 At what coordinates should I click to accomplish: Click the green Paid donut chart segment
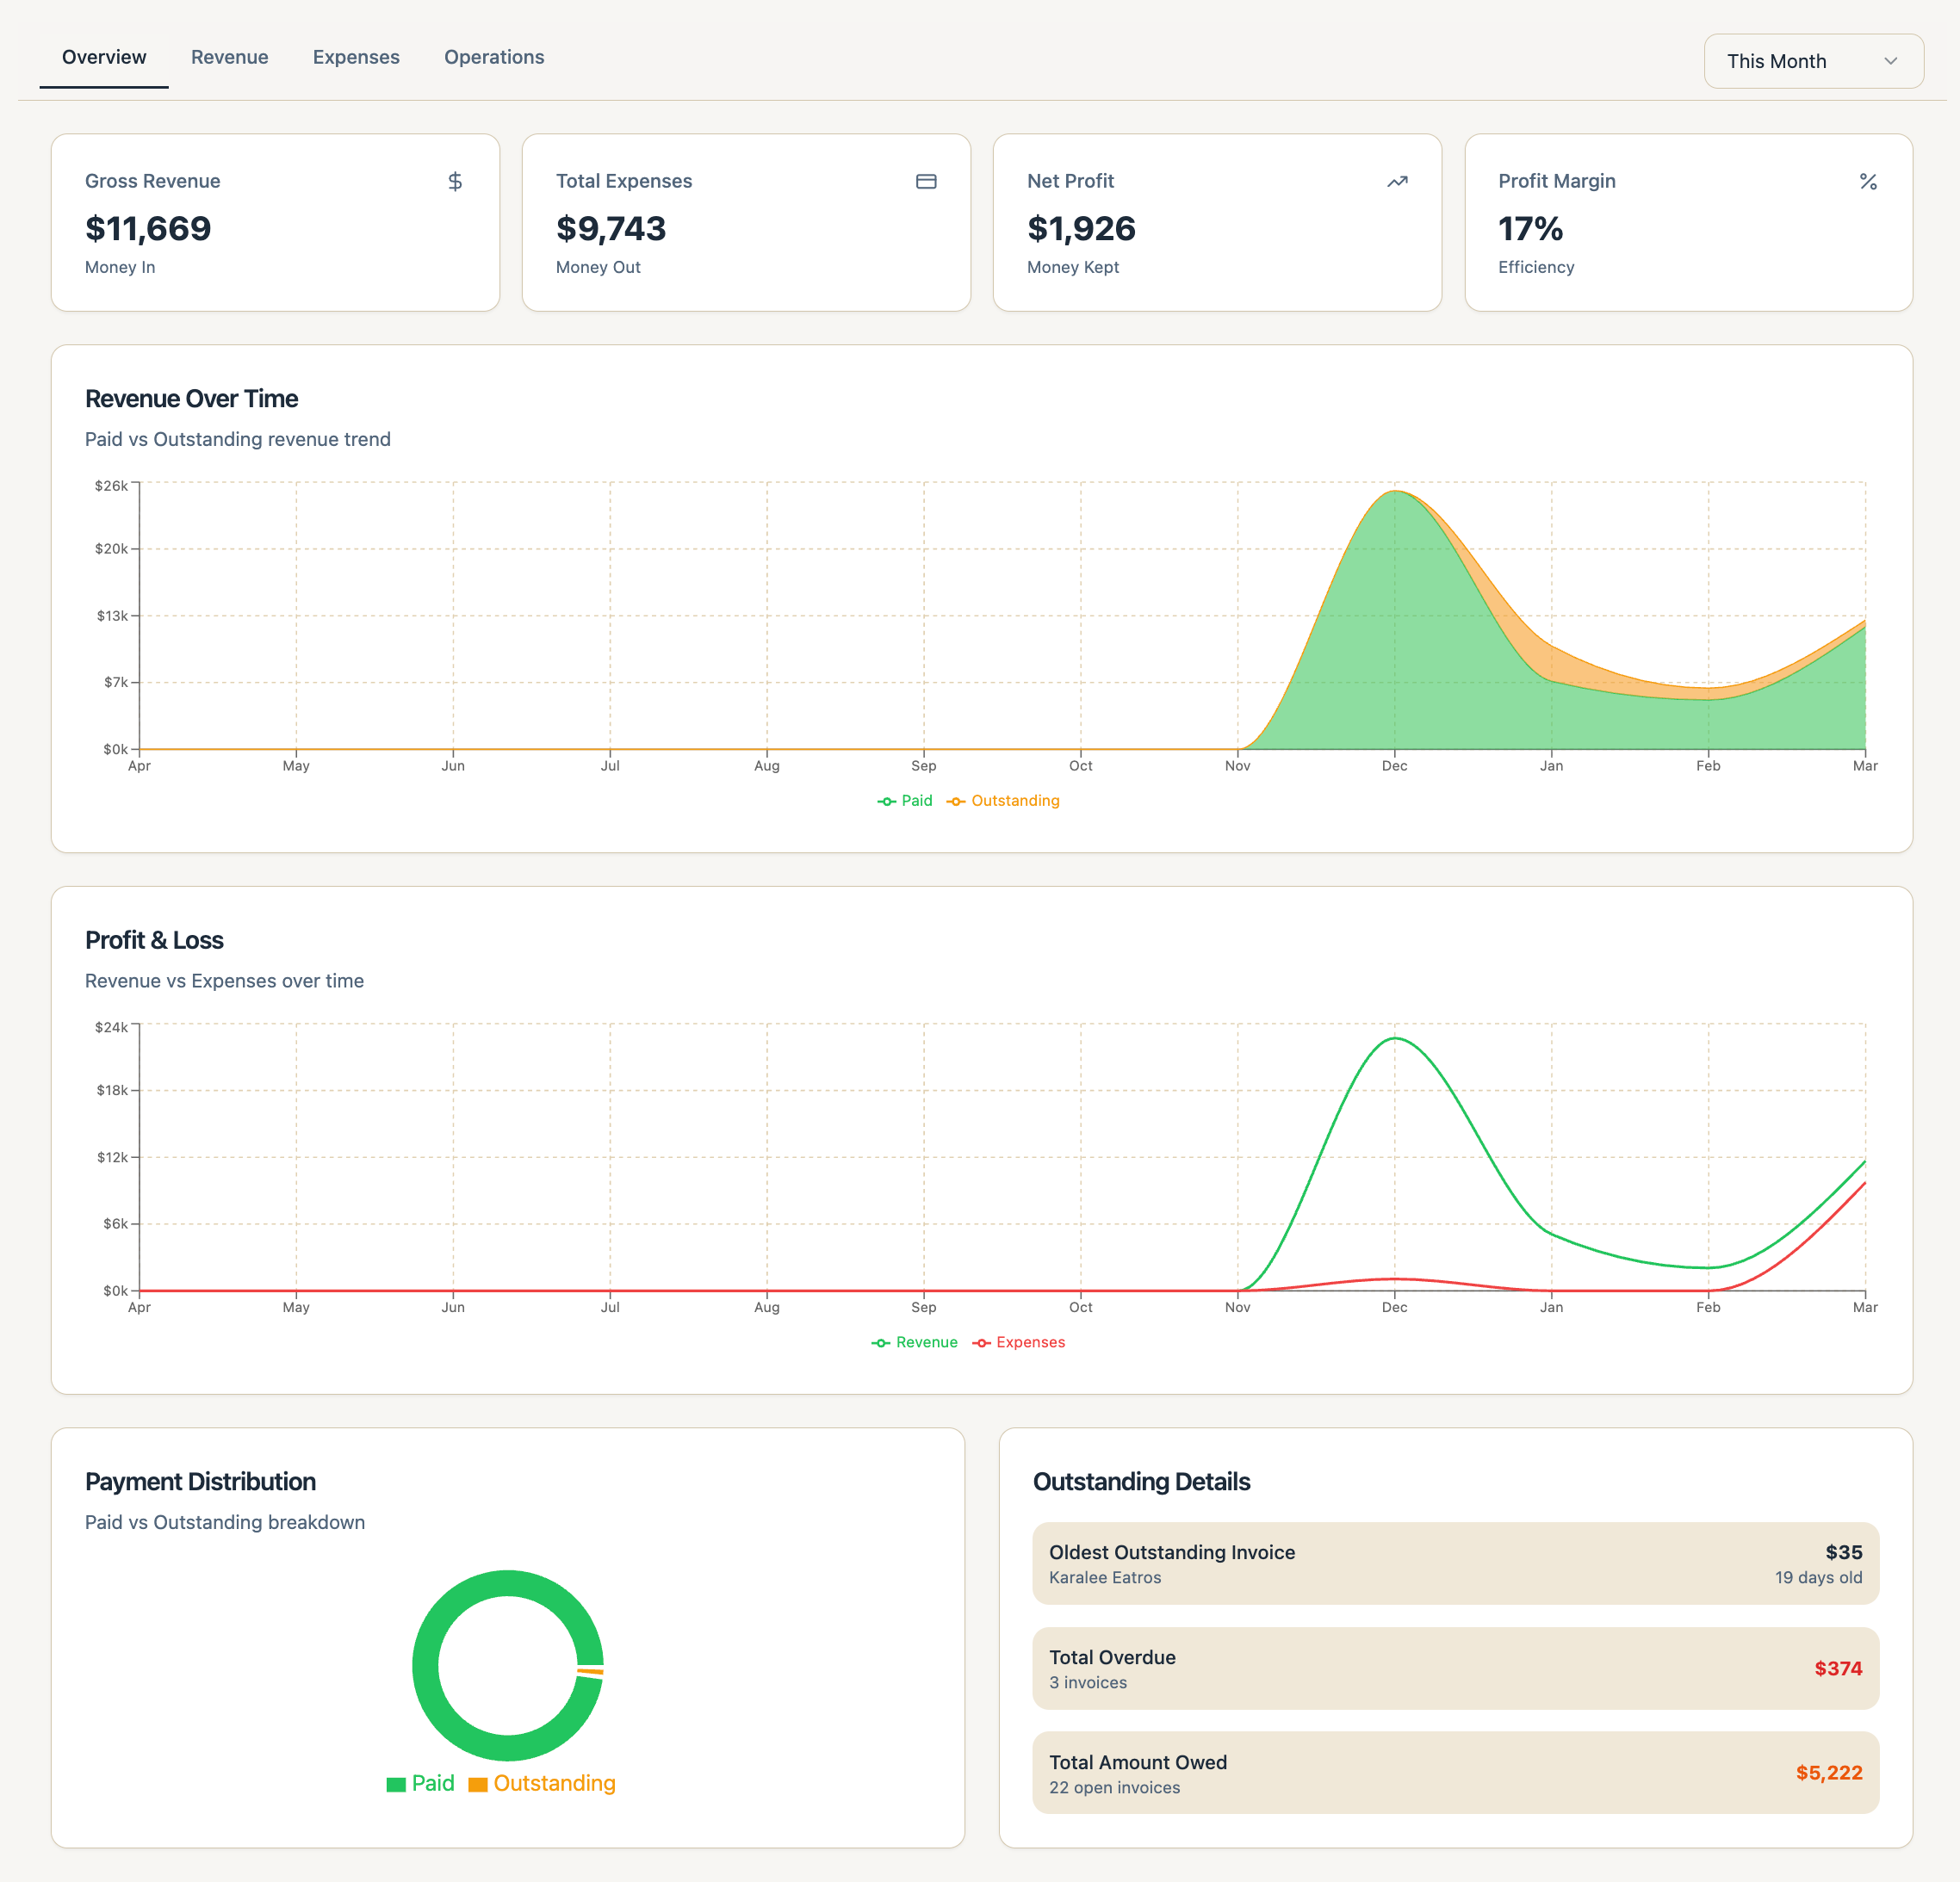click(x=428, y=1665)
